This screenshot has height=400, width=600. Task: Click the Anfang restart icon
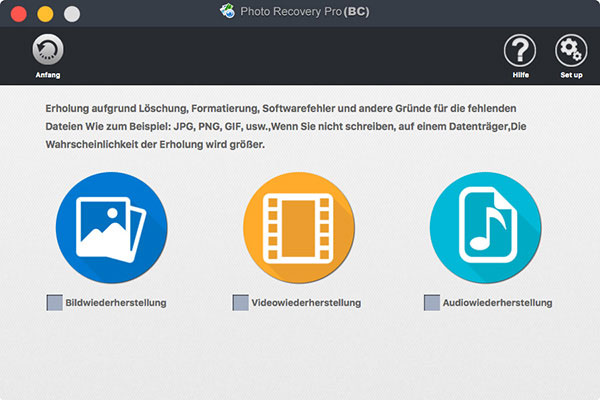point(48,50)
